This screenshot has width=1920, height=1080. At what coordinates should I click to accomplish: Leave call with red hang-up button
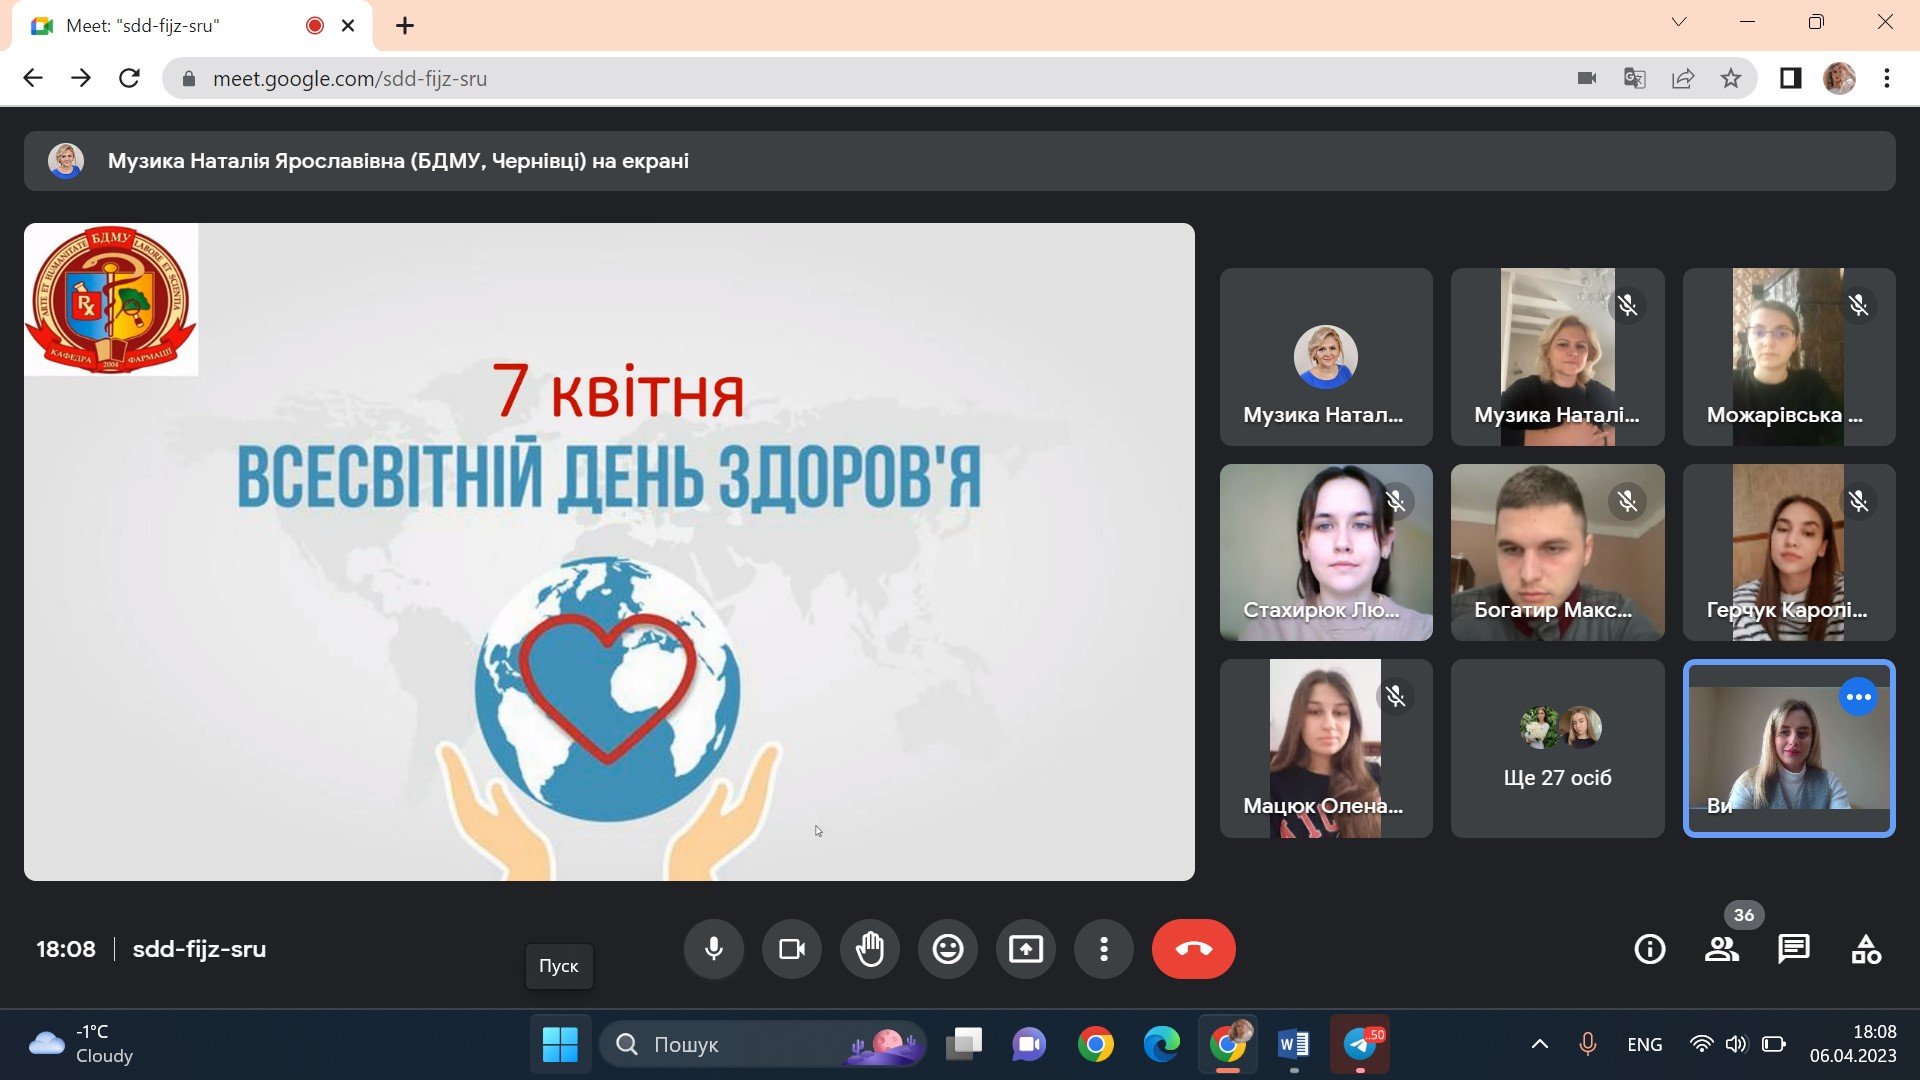pos(1193,949)
